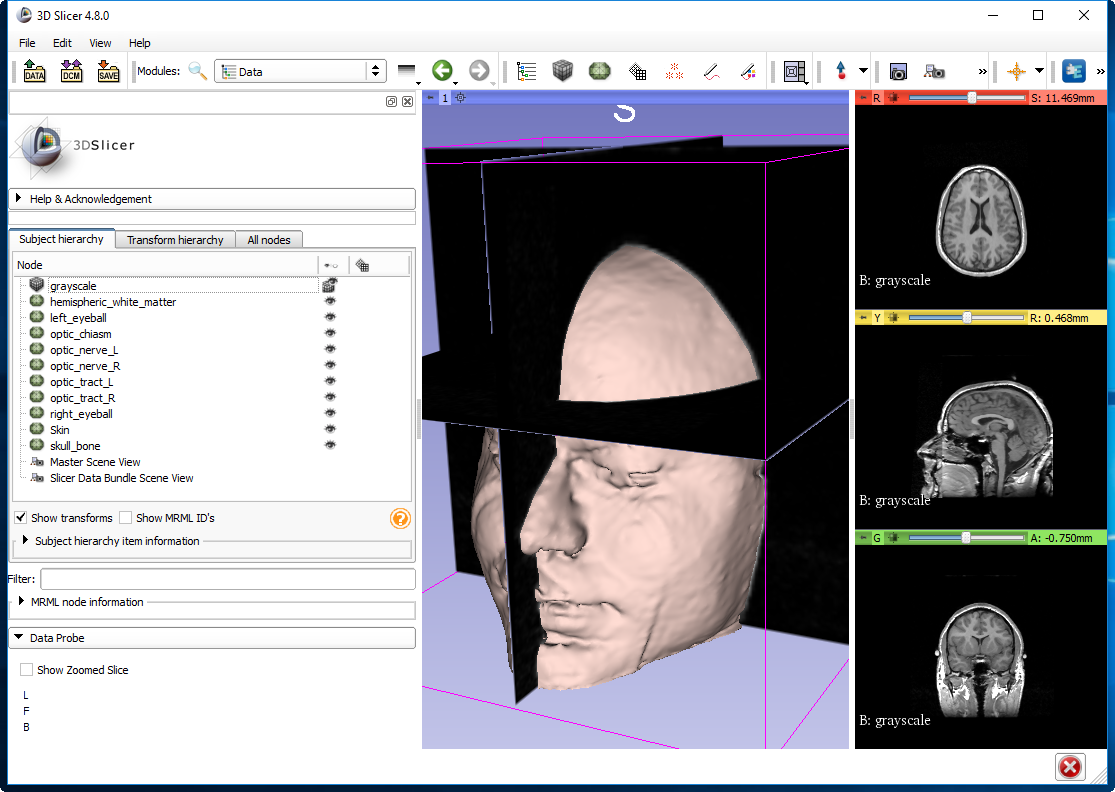Click the module search magnifier icon
The height and width of the screenshot is (792, 1115).
198,71
